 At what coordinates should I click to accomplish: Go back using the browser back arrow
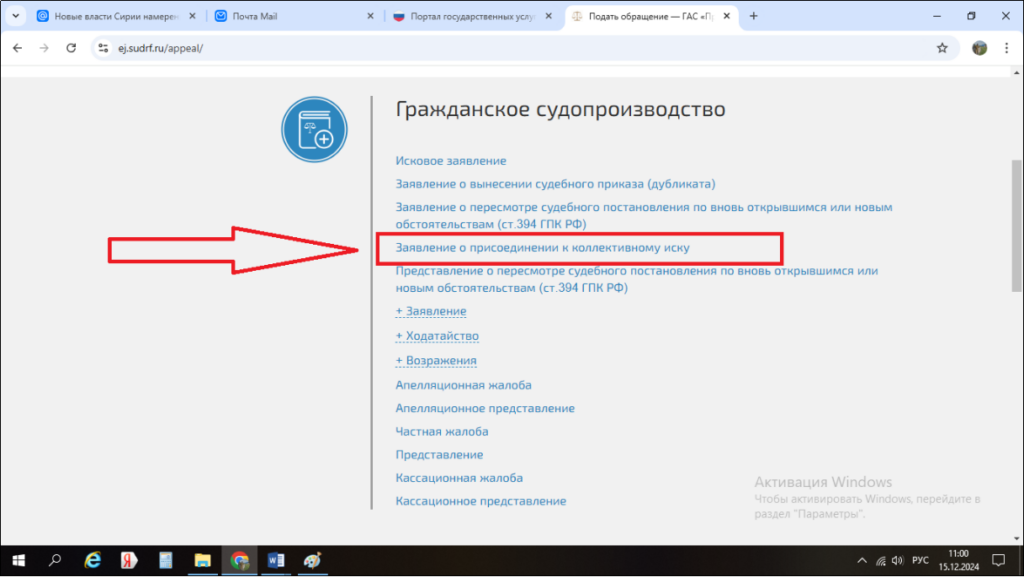pyautogui.click(x=17, y=48)
